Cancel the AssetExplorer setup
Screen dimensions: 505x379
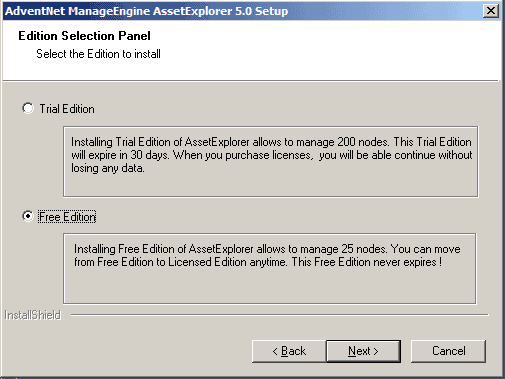[448, 351]
